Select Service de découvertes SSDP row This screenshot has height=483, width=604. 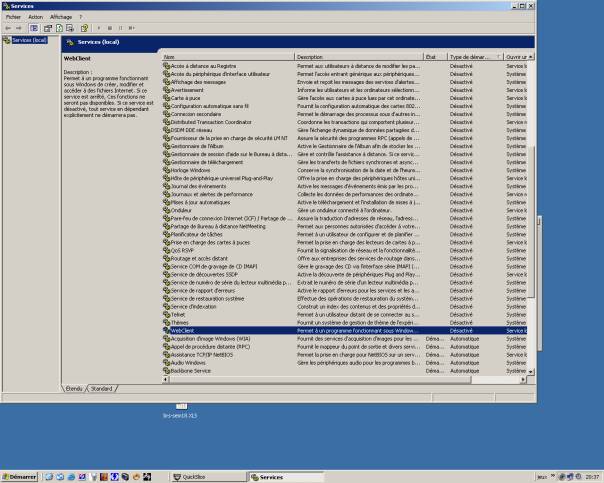344,275
